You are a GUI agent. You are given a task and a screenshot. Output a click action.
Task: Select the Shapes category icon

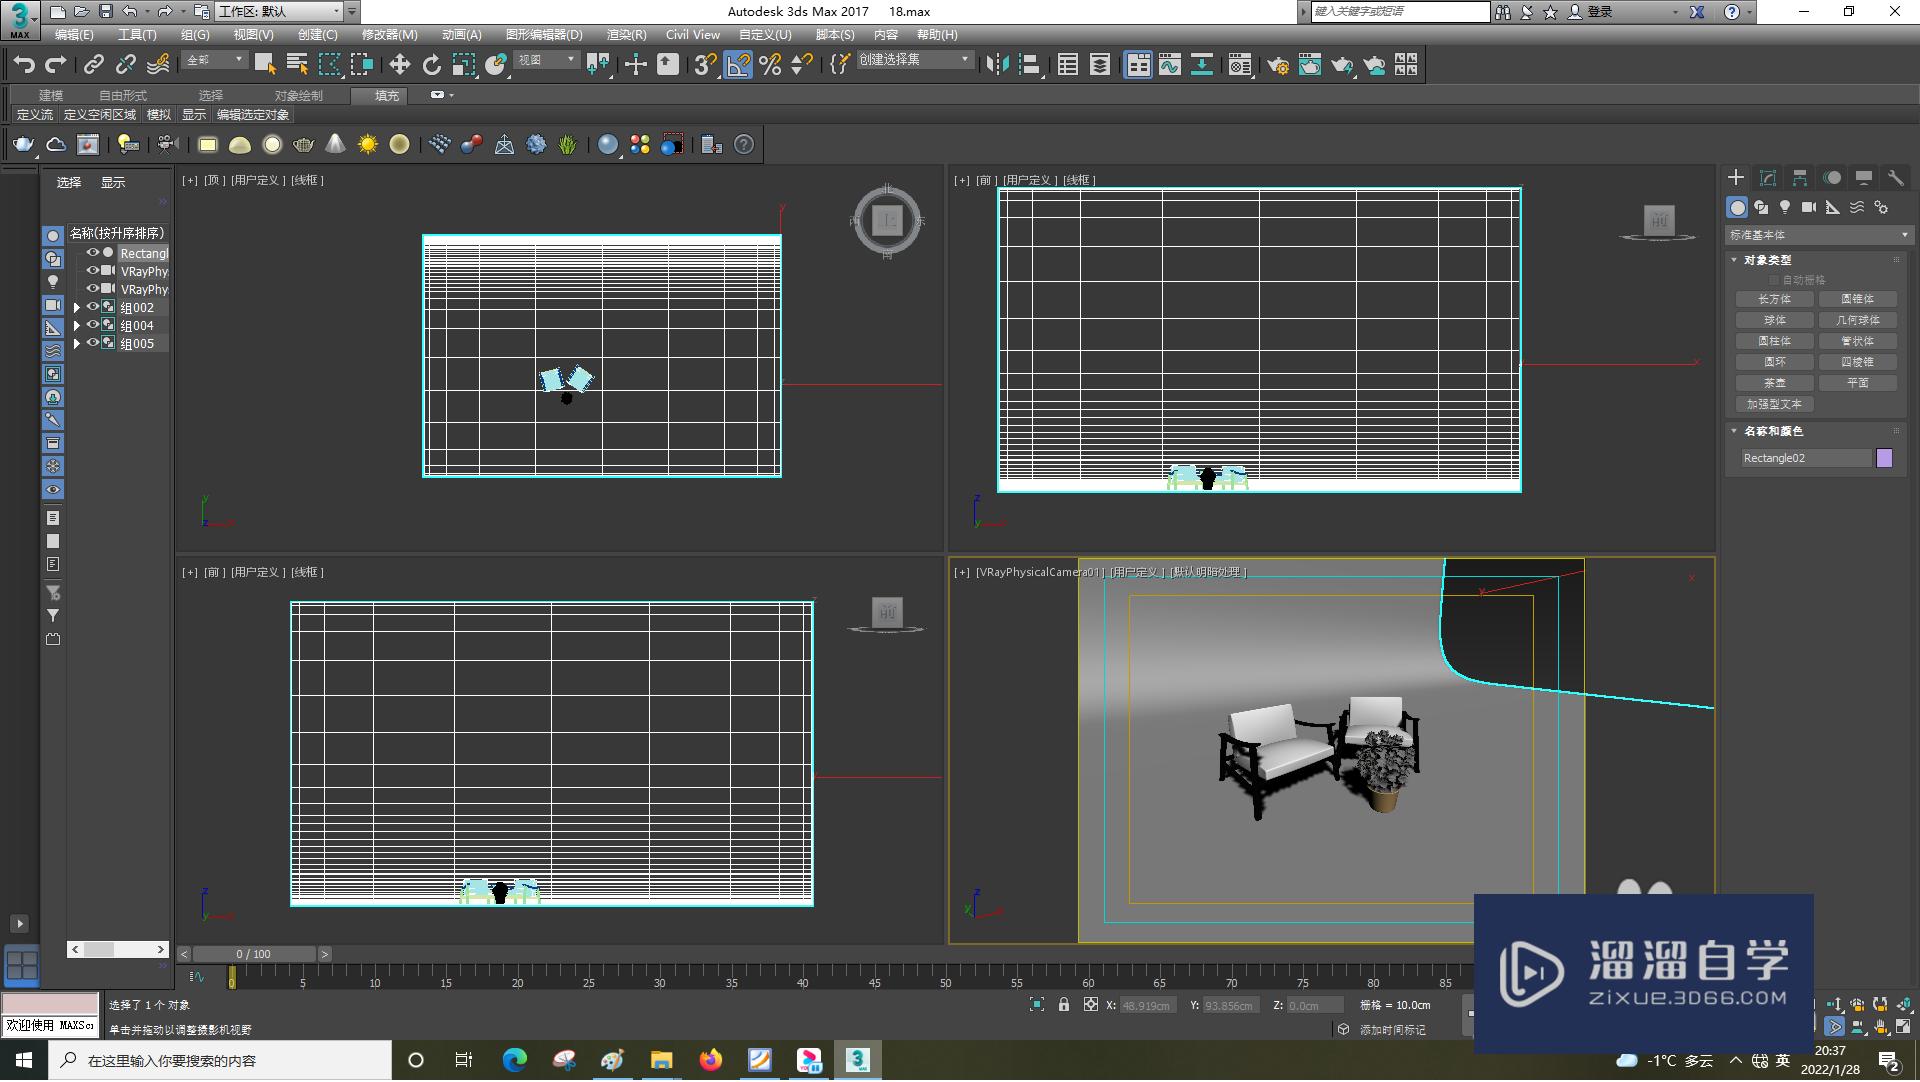coord(1761,207)
